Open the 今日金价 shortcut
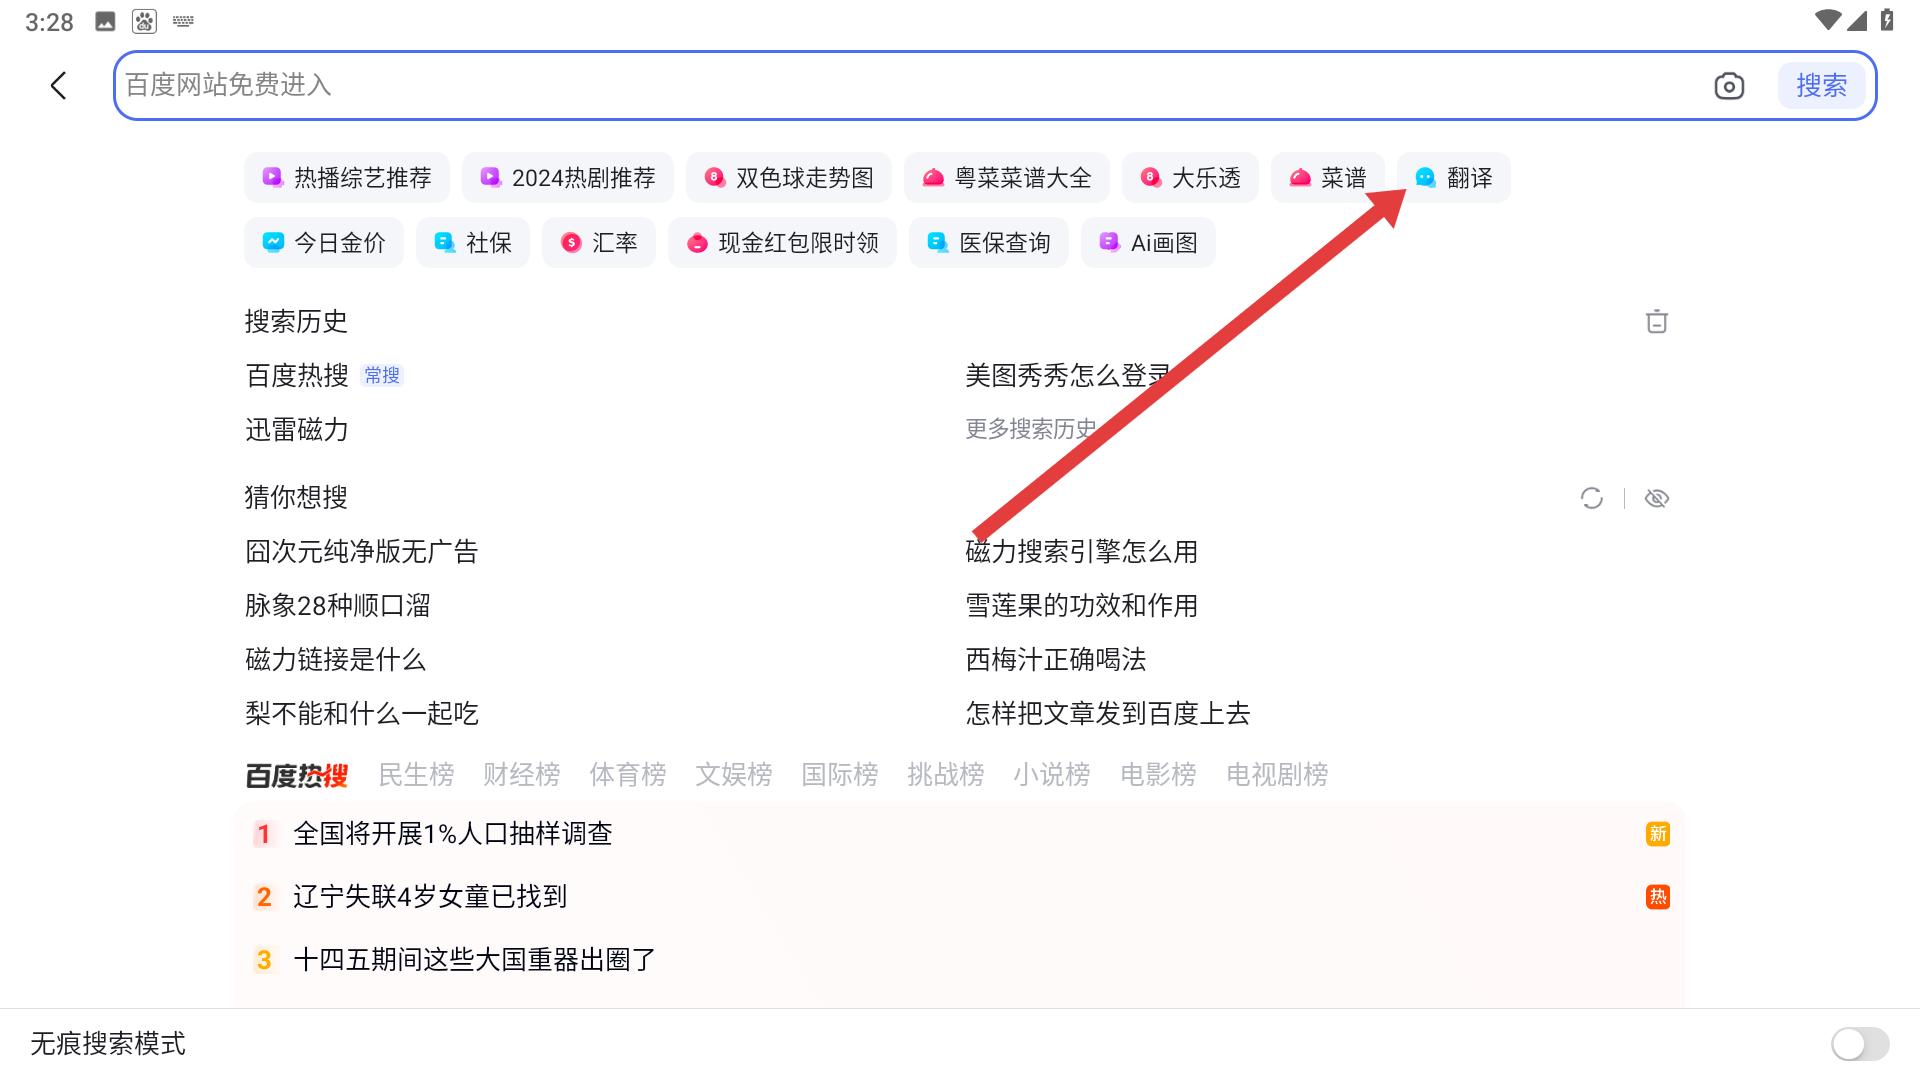The height and width of the screenshot is (1080, 1920). (323, 242)
